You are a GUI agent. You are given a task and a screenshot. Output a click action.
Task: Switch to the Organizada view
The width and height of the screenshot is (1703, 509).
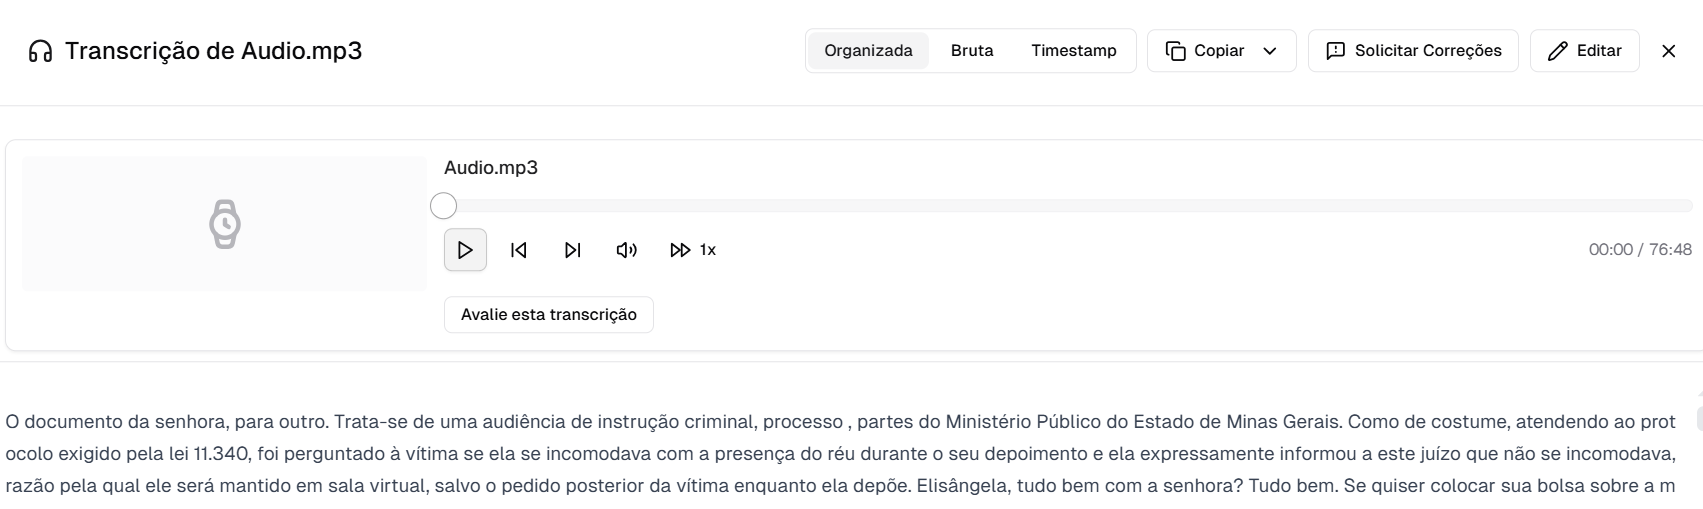tap(868, 51)
